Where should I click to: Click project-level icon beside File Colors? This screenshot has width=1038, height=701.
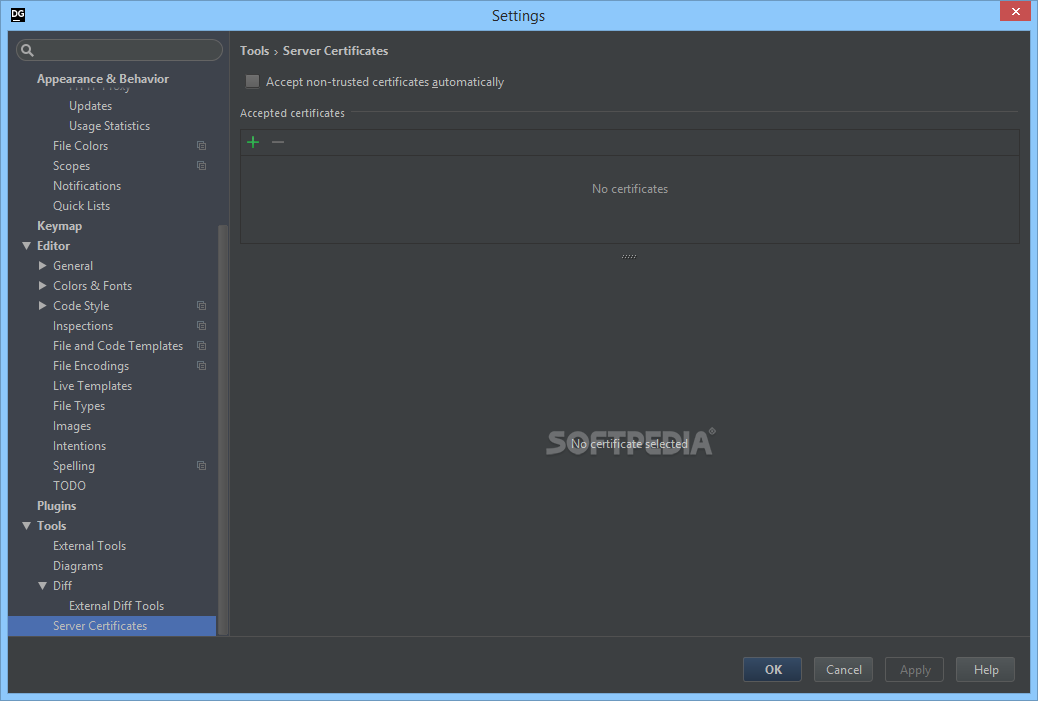click(201, 146)
